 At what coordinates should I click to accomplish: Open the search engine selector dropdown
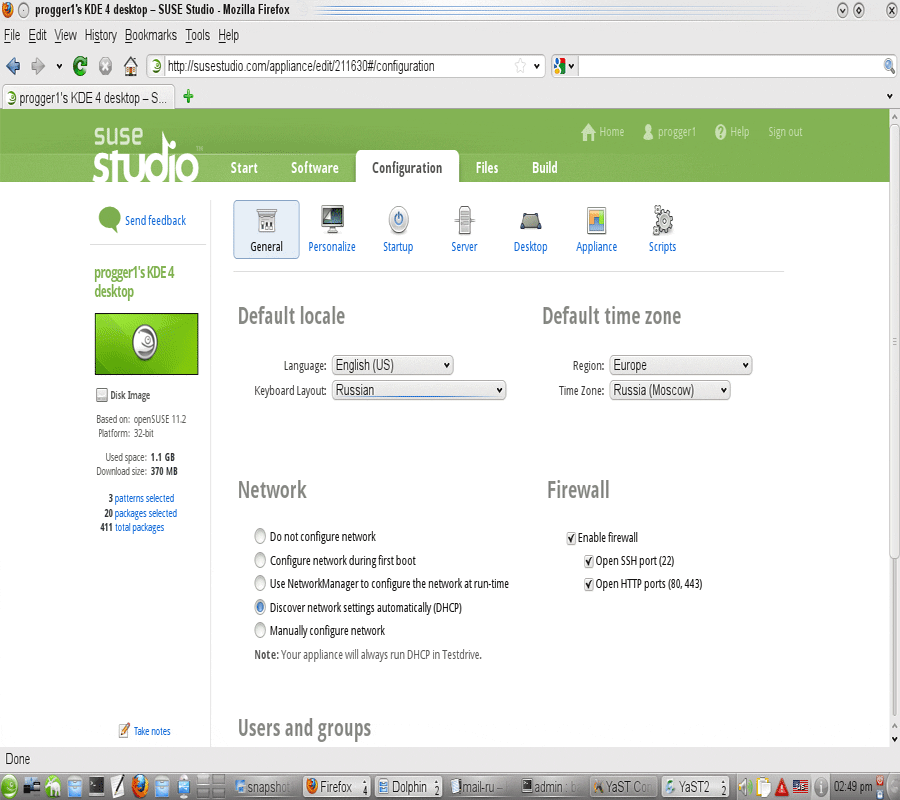pyautogui.click(x=564, y=66)
